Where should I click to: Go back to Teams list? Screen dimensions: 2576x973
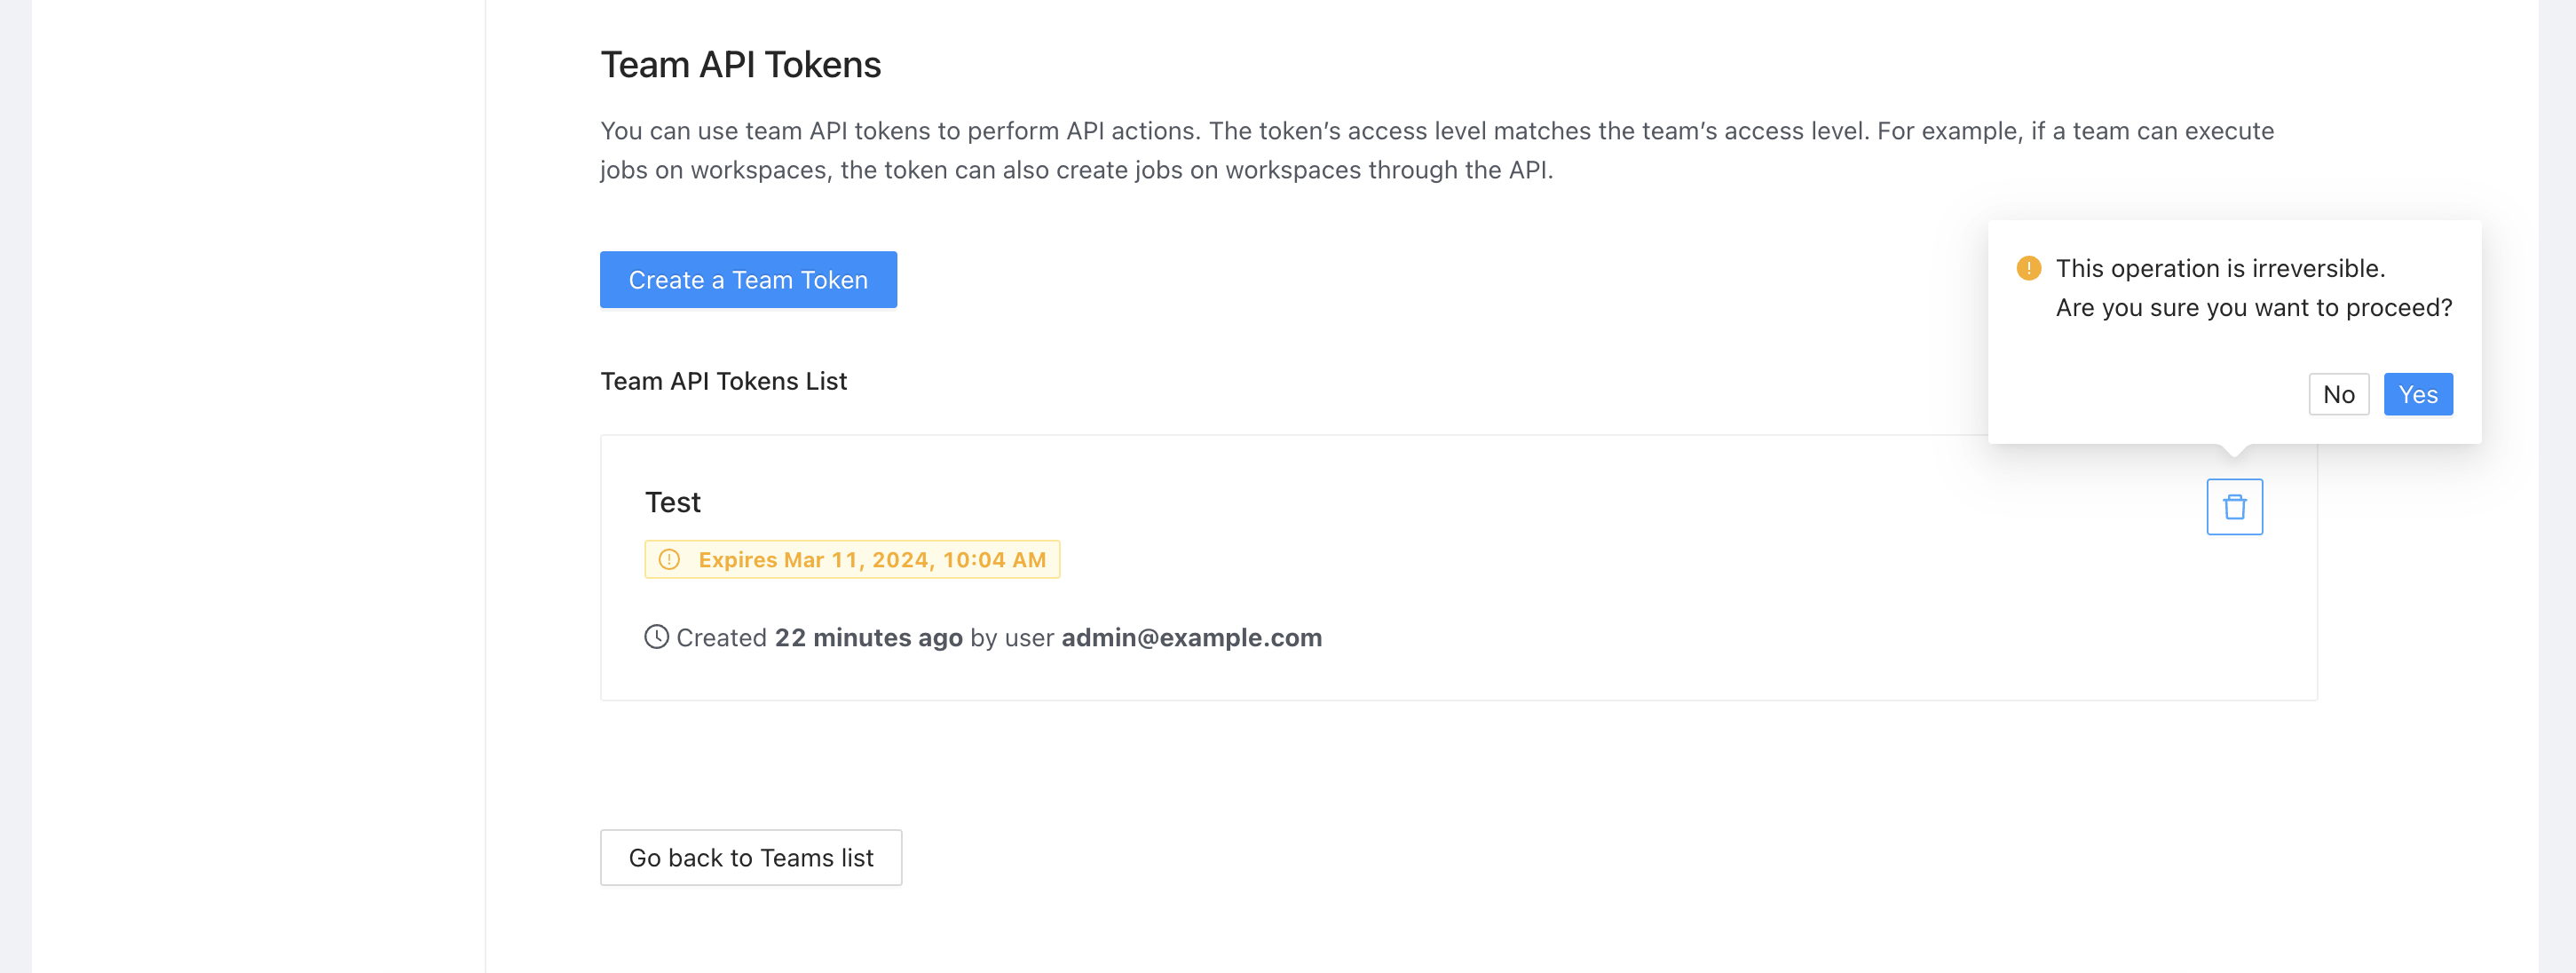(x=750, y=857)
